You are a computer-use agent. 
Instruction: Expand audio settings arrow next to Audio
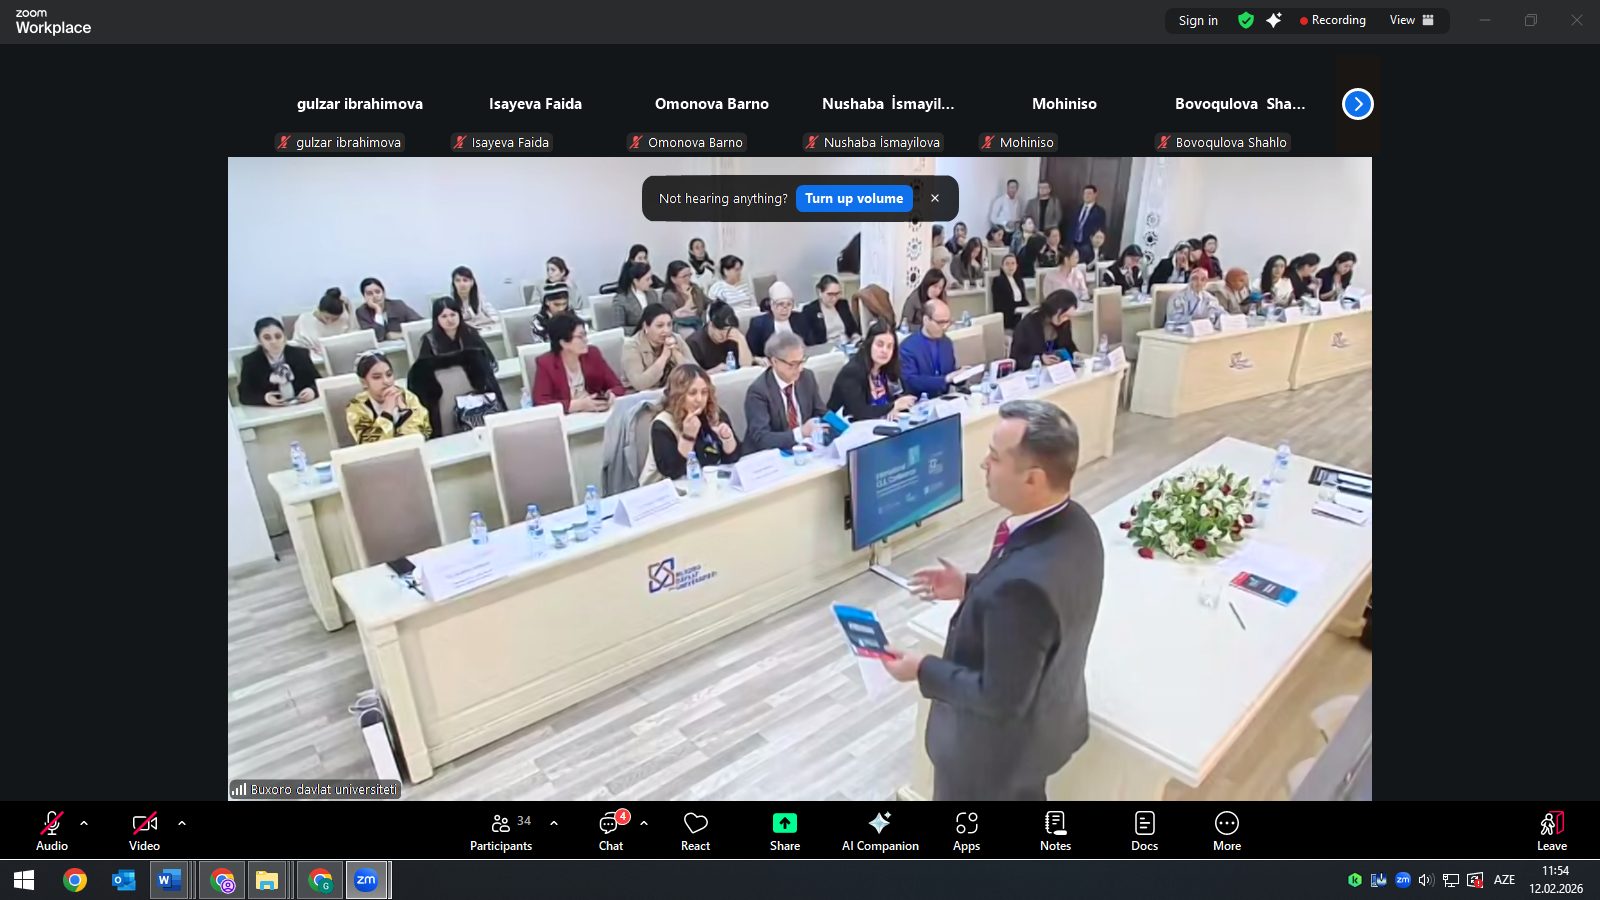84,823
